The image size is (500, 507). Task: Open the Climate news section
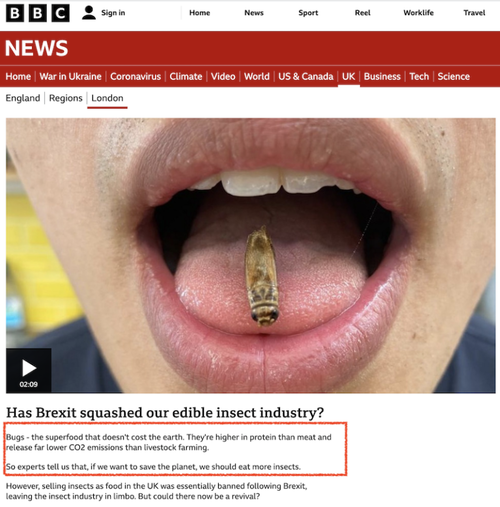click(186, 77)
